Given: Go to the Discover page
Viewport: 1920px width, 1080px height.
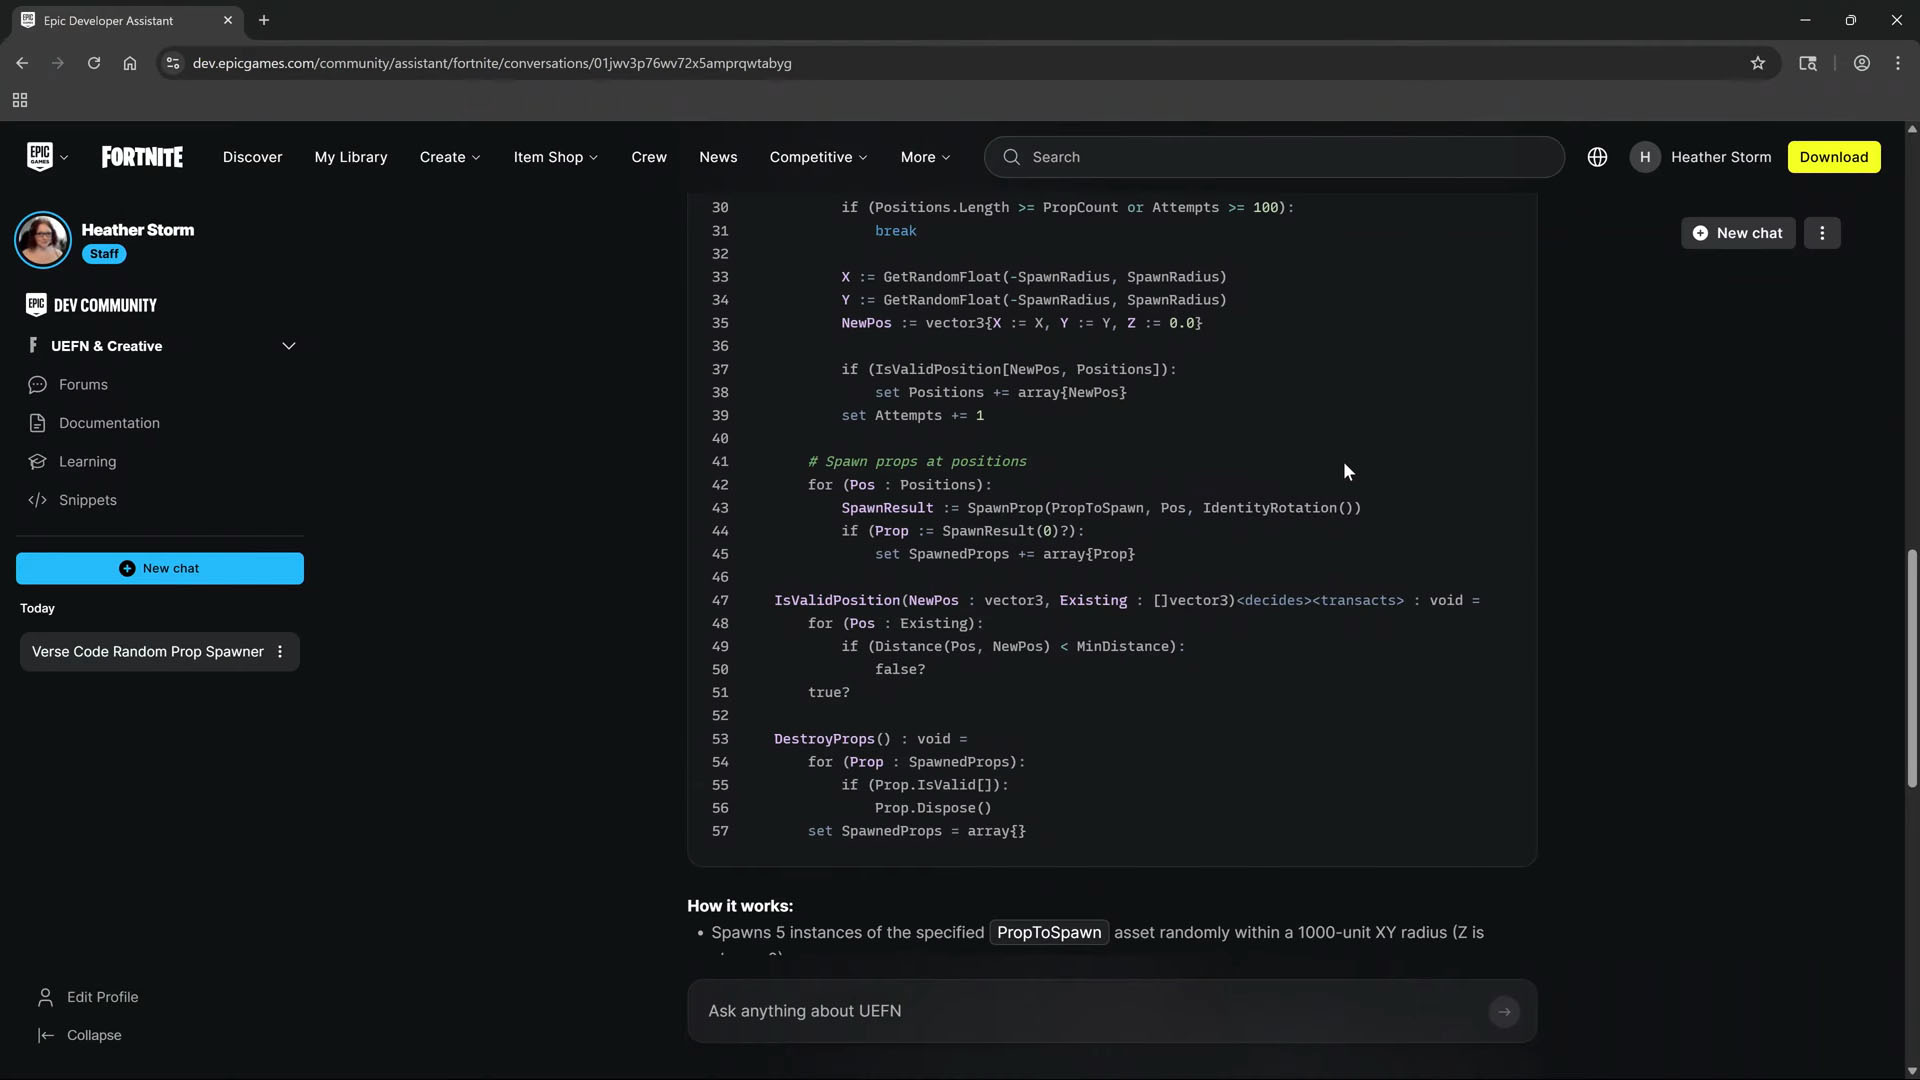Looking at the screenshot, I should tap(252, 157).
